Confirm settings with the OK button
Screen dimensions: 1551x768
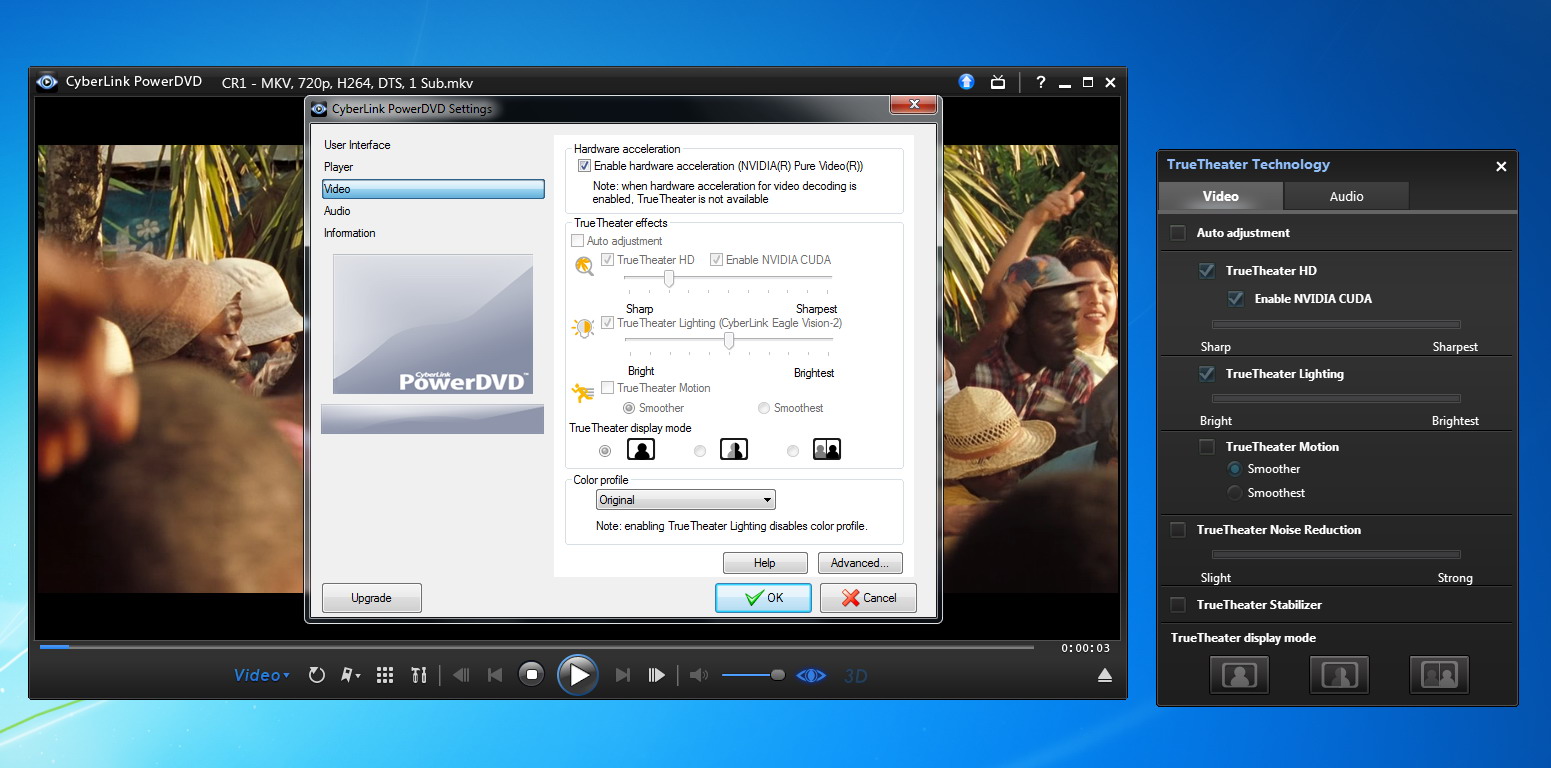click(763, 598)
